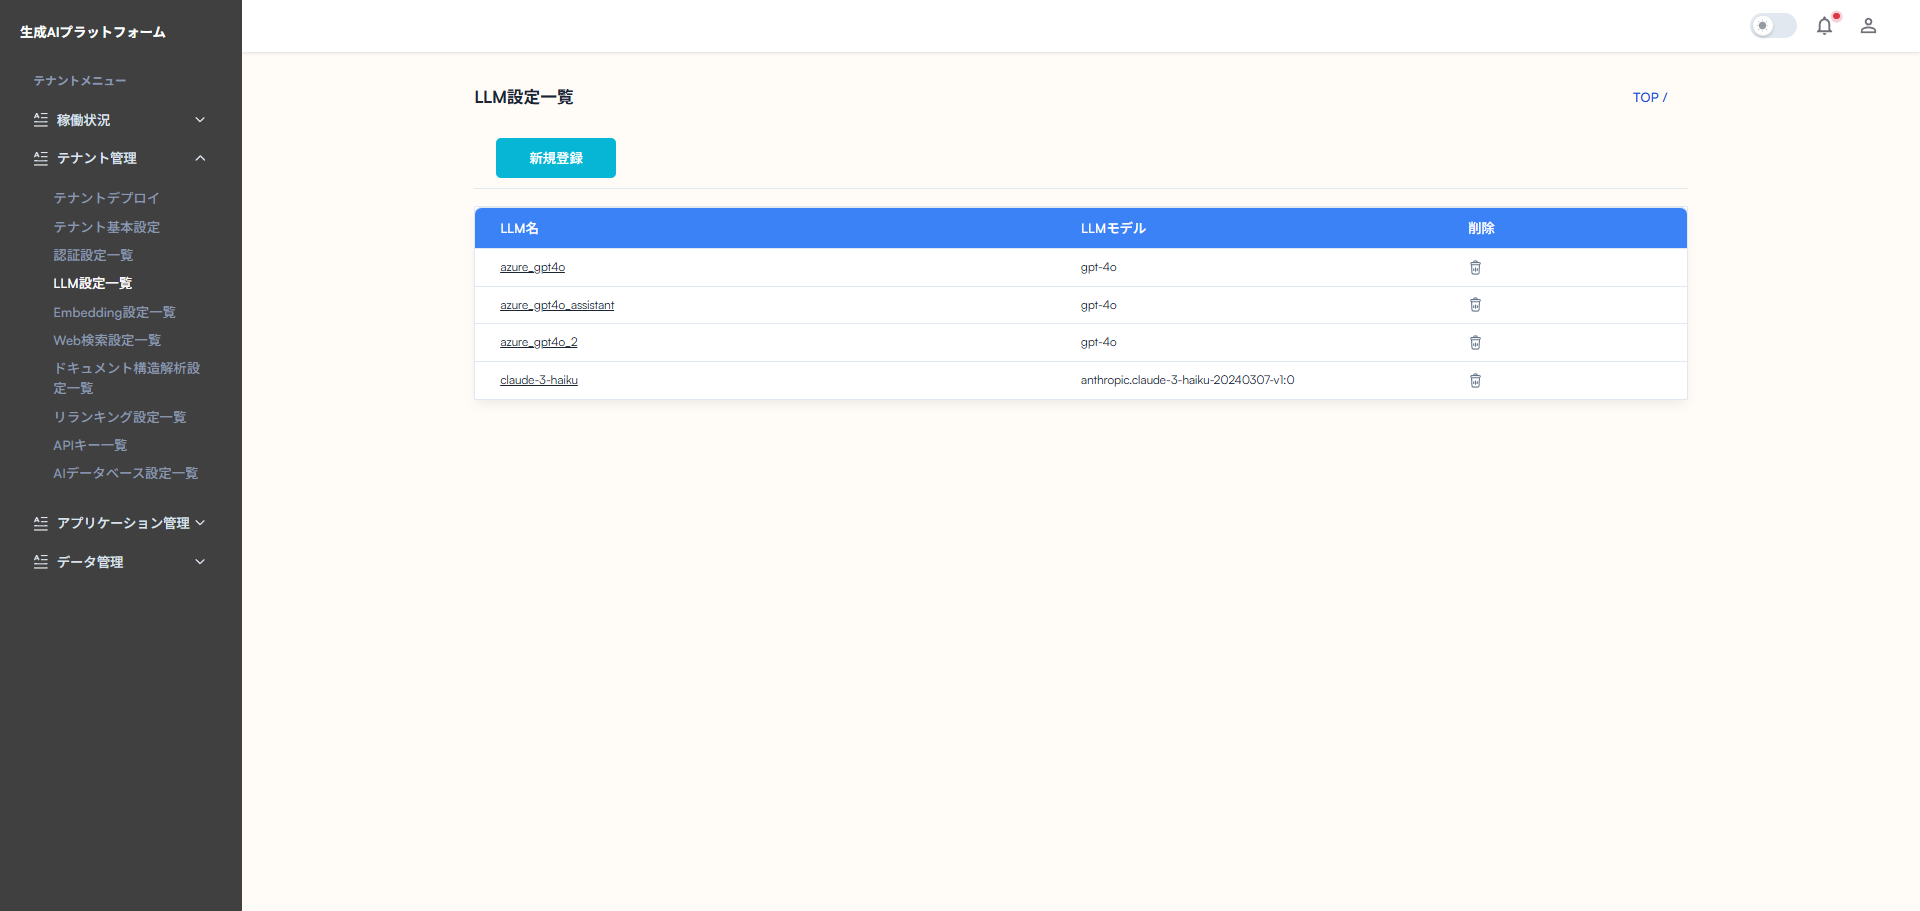Click the LLM名 column header
The height and width of the screenshot is (911, 1920).
click(519, 228)
